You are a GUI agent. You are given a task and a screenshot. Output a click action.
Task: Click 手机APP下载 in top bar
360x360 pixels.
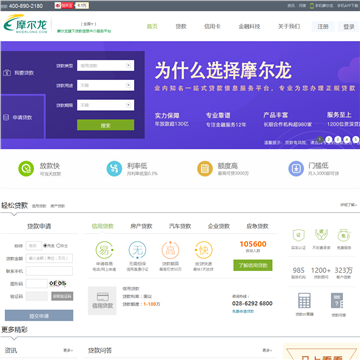click(x=347, y=6)
